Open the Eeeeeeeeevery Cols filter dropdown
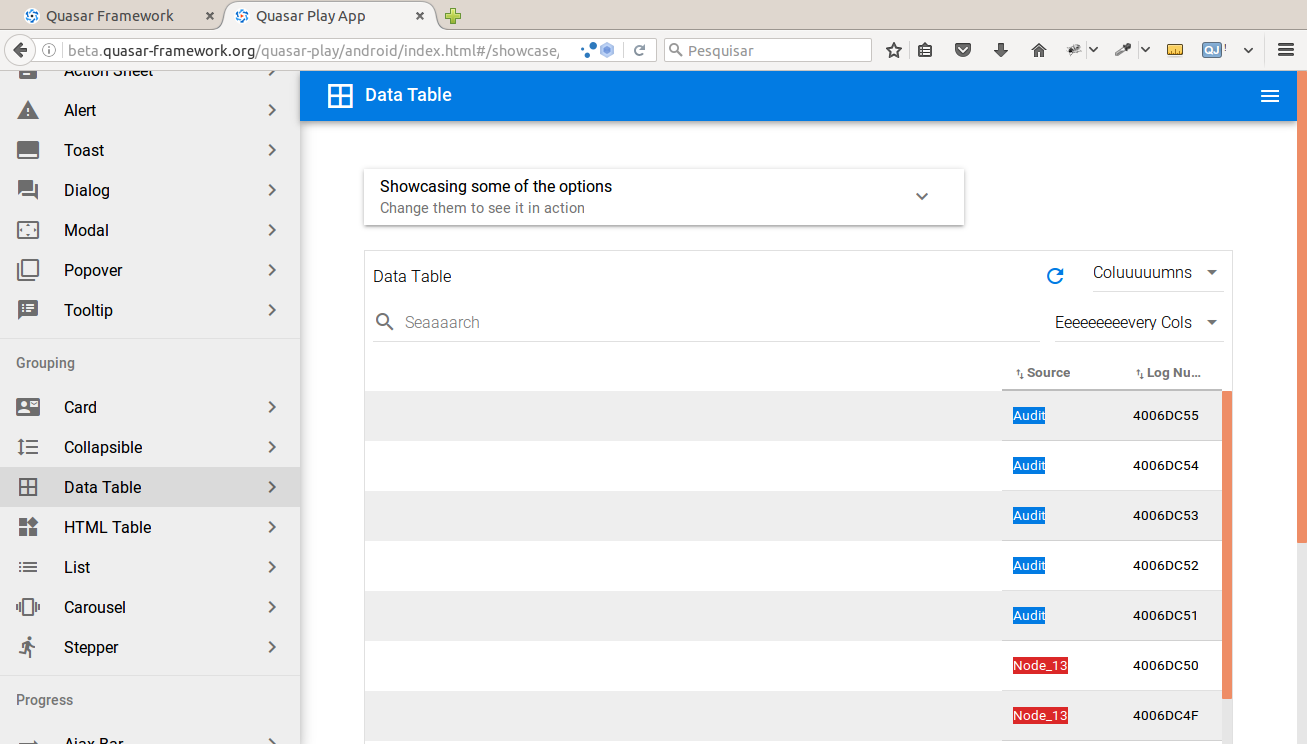1307x744 pixels. tap(1139, 322)
